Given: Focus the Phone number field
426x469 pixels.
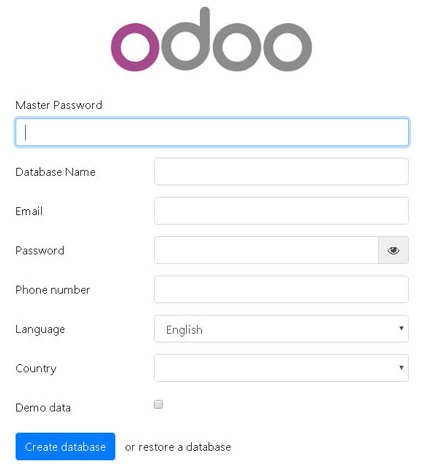Looking at the screenshot, I should point(281,289).
